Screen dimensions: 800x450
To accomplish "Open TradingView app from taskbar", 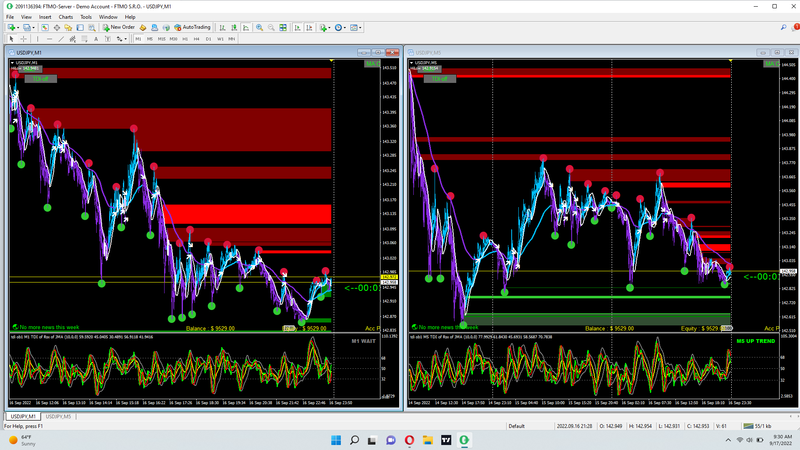I will point(446,440).
